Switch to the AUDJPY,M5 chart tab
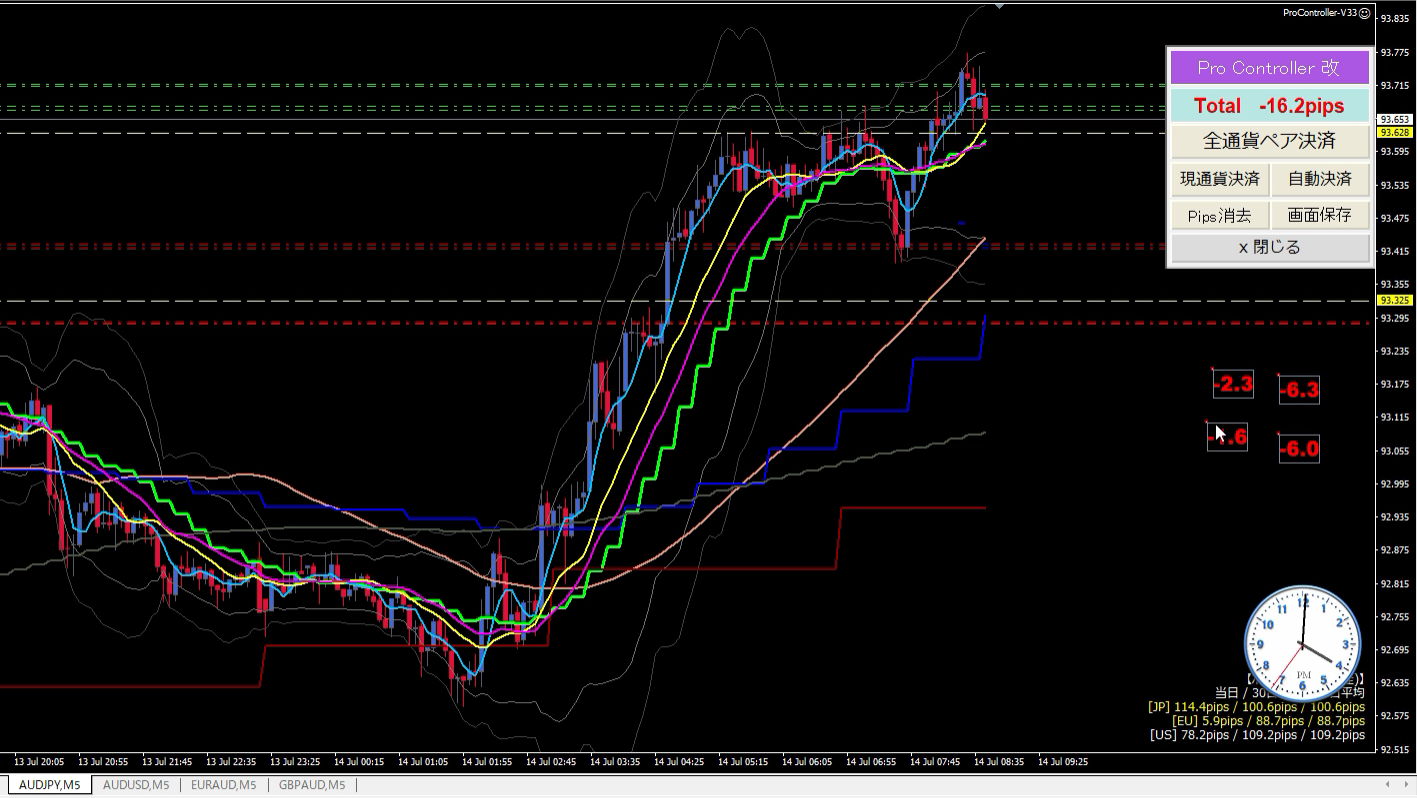Screen dimensions: 1417x798 pyautogui.click(x=49, y=785)
